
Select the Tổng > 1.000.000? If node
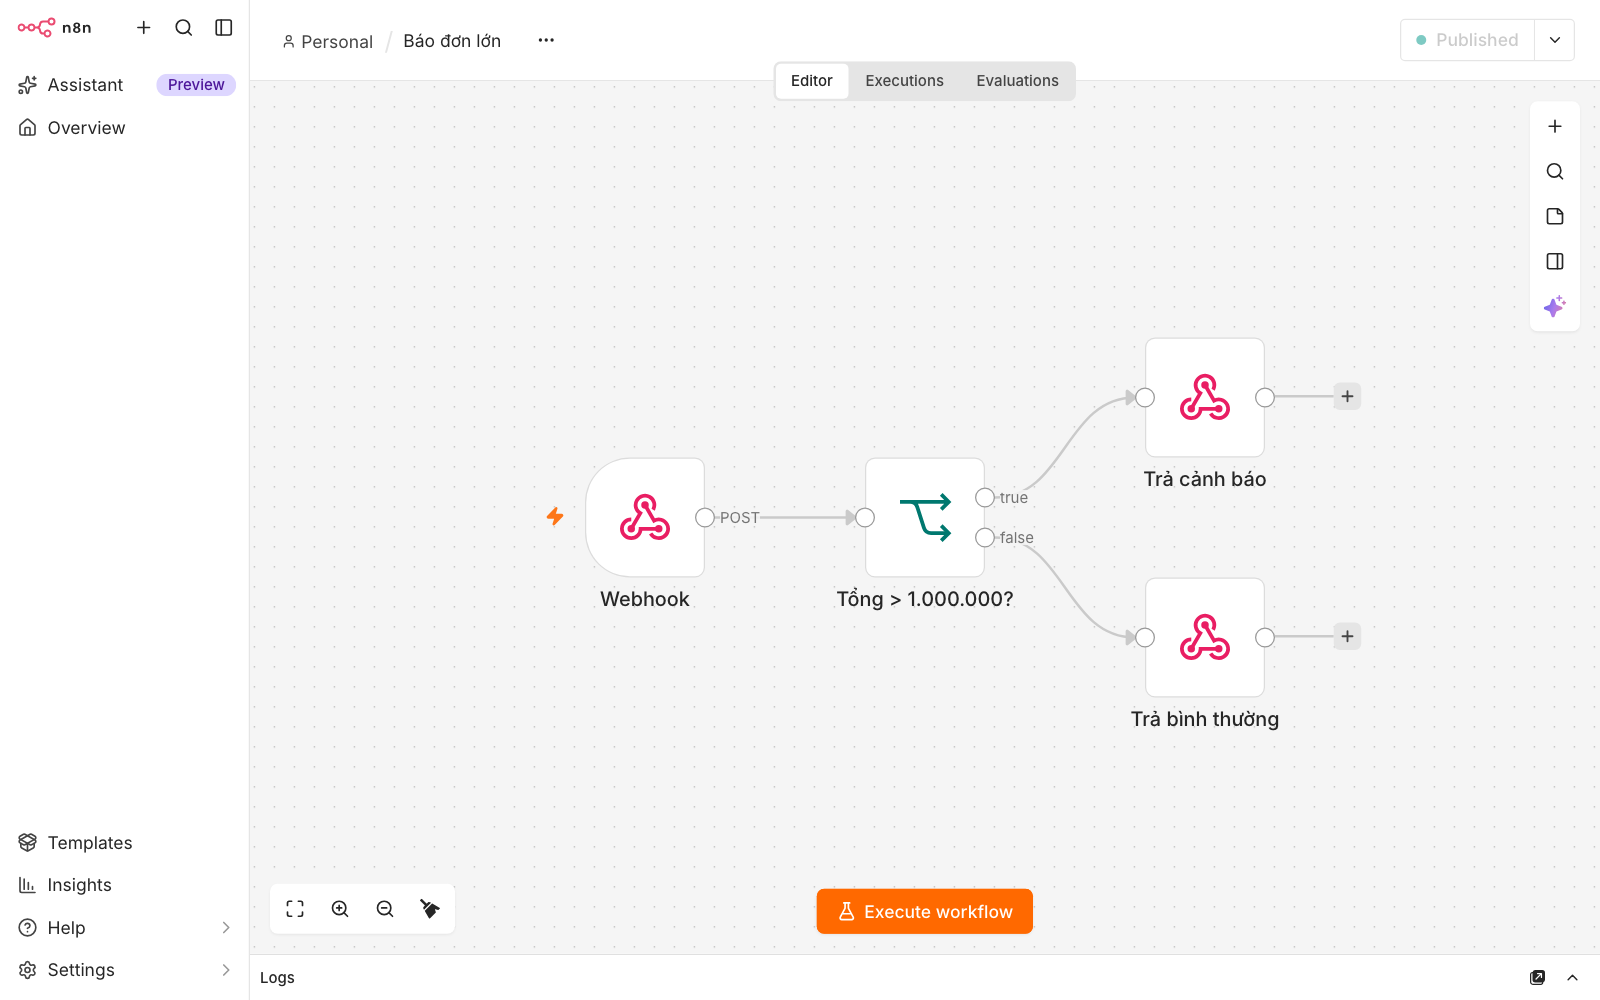click(925, 517)
